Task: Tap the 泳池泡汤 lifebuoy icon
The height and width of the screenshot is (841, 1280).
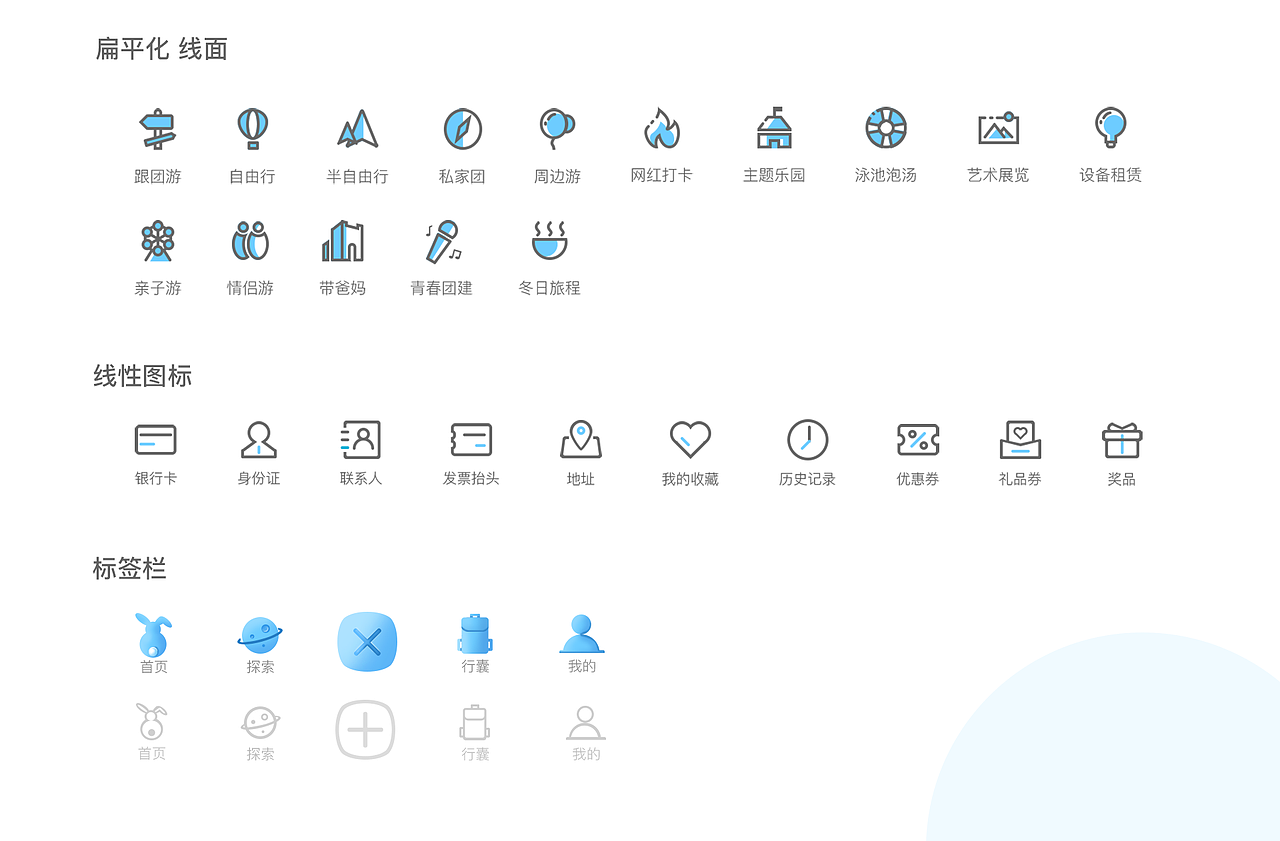Action: click(886, 128)
